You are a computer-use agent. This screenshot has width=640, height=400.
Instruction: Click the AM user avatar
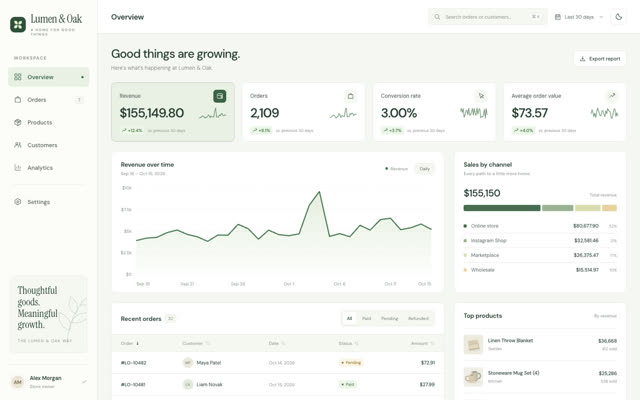pos(18,382)
